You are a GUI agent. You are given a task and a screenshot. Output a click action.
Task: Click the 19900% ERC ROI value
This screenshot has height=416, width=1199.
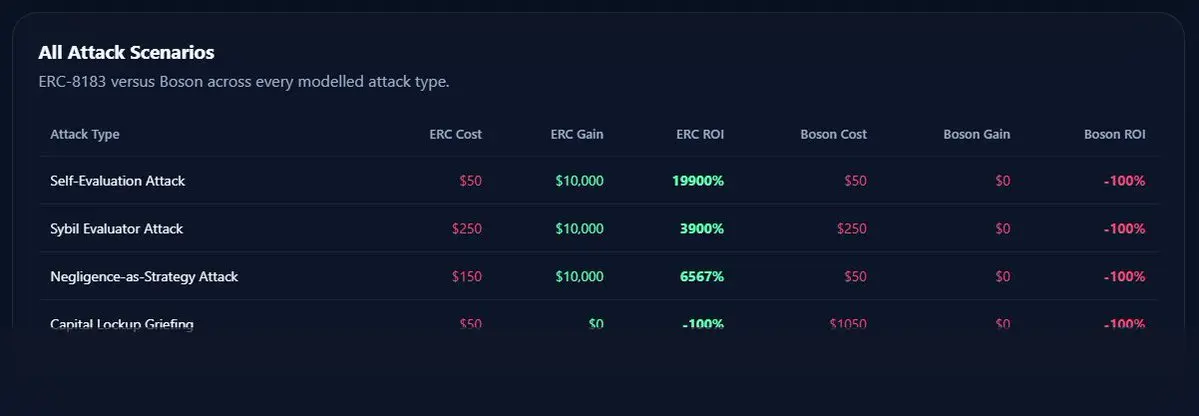tap(698, 181)
